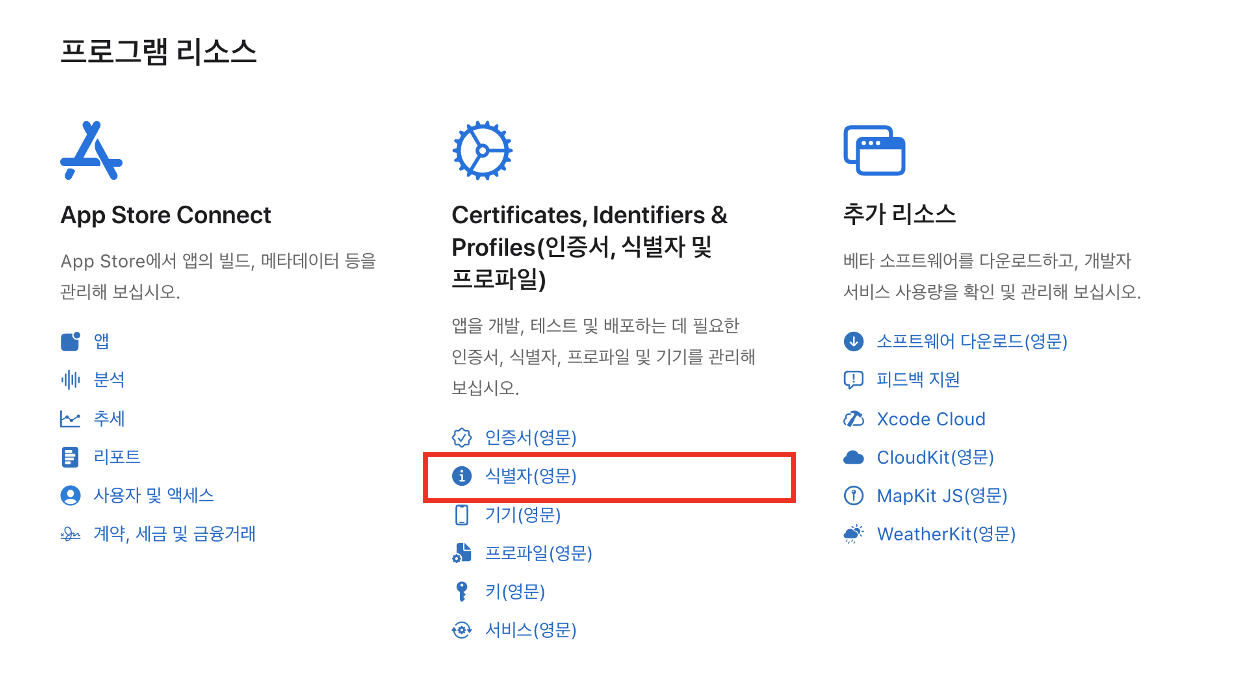This screenshot has height=690, width=1234.
Task: Open the 피드백 지원 link
Action: point(918,380)
